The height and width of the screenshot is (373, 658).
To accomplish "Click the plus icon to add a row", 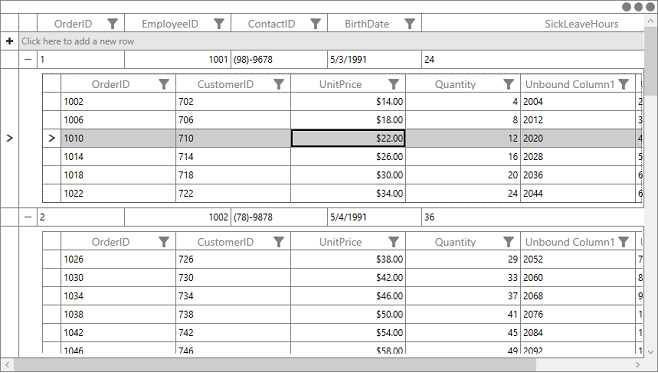I will pyautogui.click(x=9, y=41).
